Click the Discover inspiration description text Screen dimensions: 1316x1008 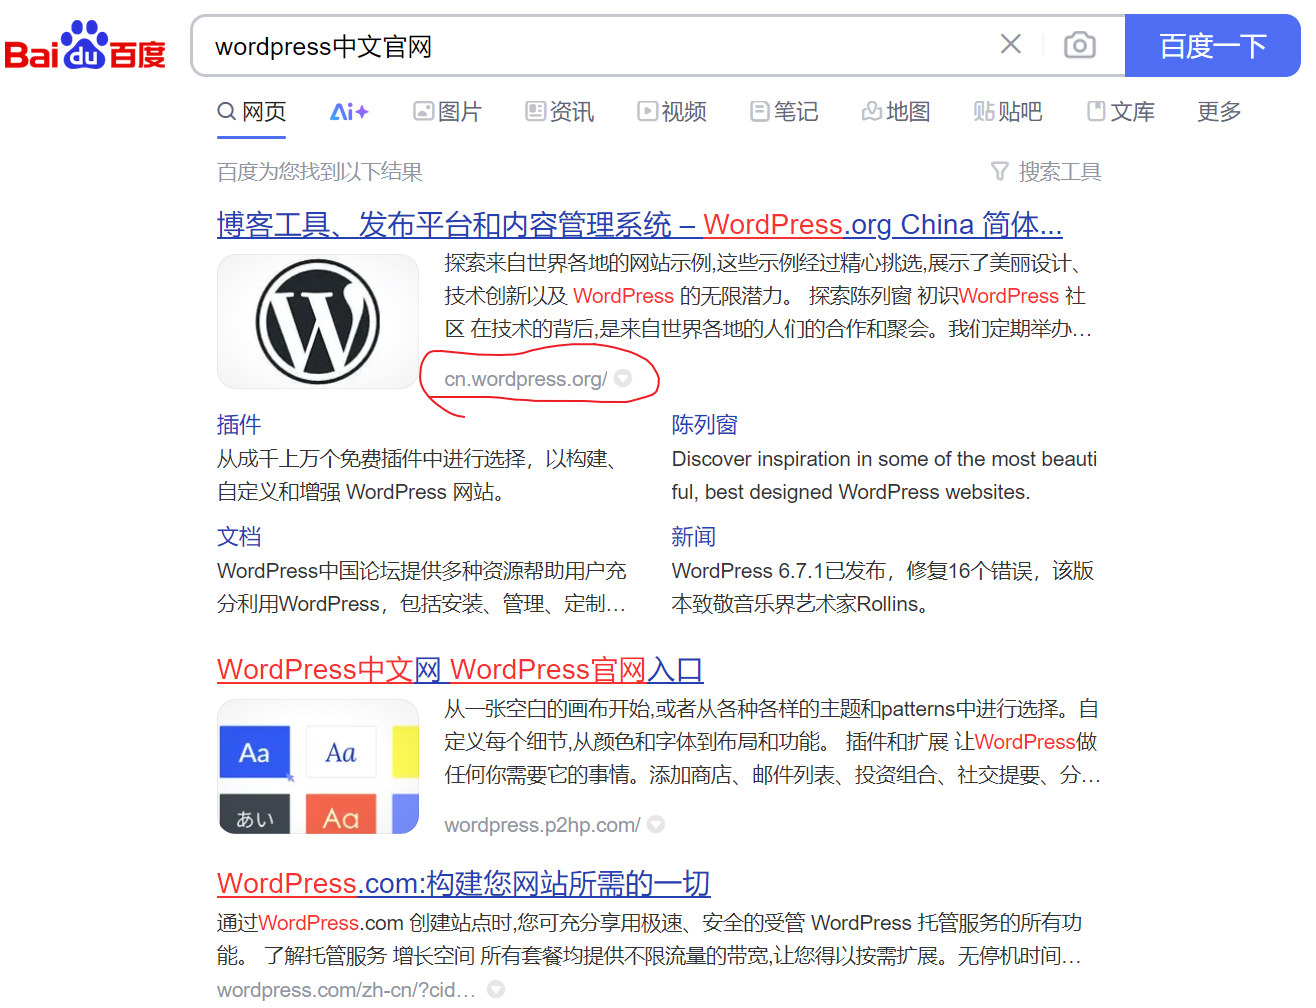[x=884, y=475]
